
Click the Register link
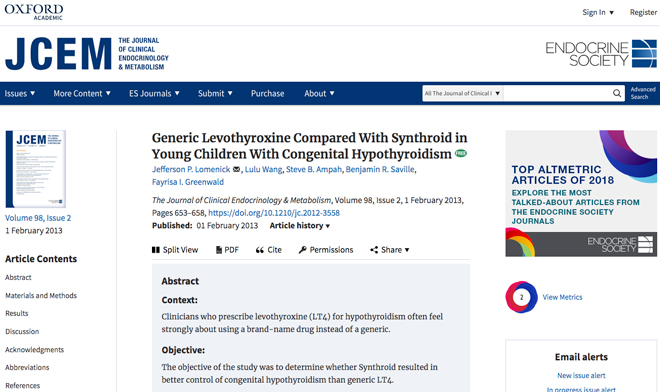(x=643, y=12)
